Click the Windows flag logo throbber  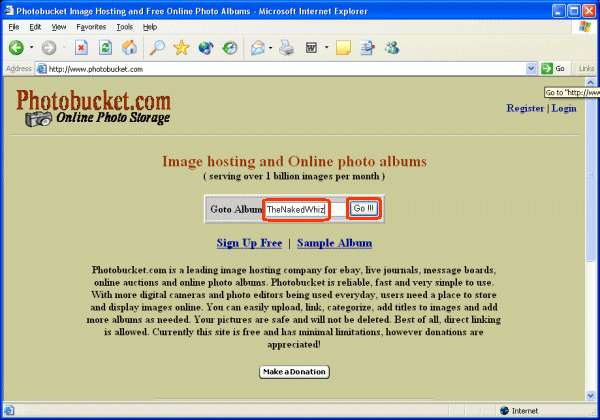pyautogui.click(x=584, y=27)
